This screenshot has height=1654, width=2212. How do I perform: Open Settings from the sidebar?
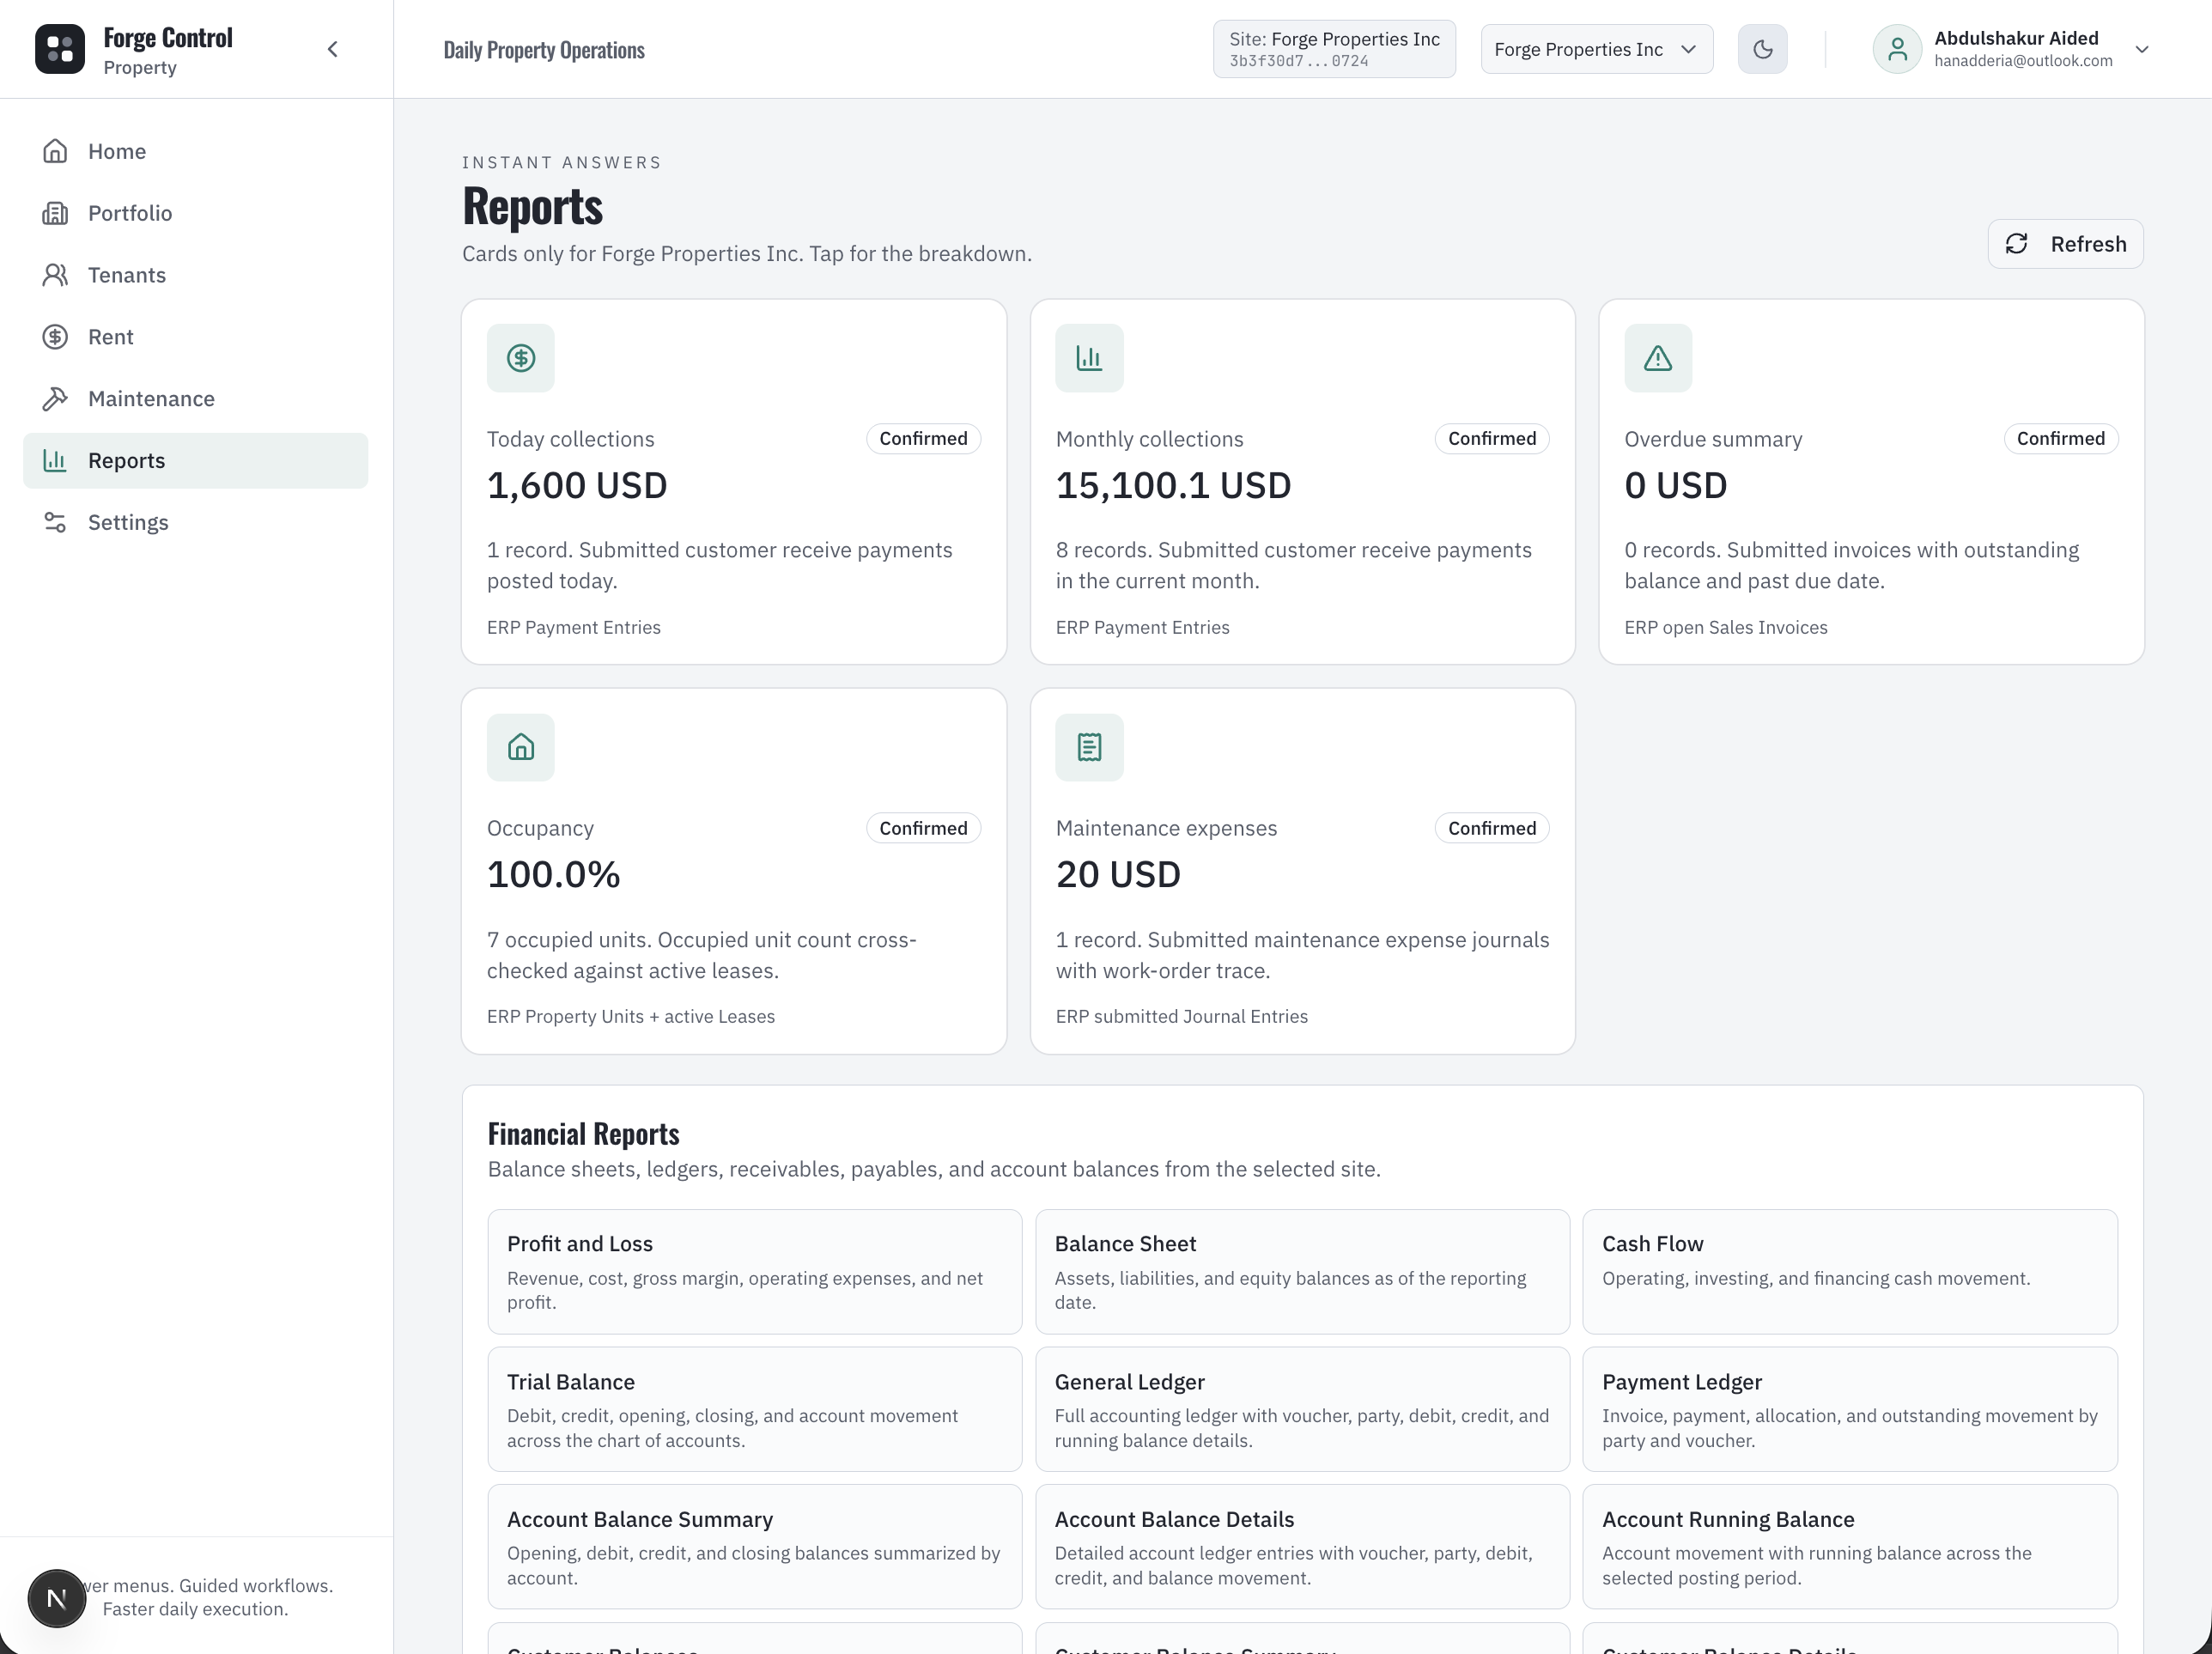(196, 523)
